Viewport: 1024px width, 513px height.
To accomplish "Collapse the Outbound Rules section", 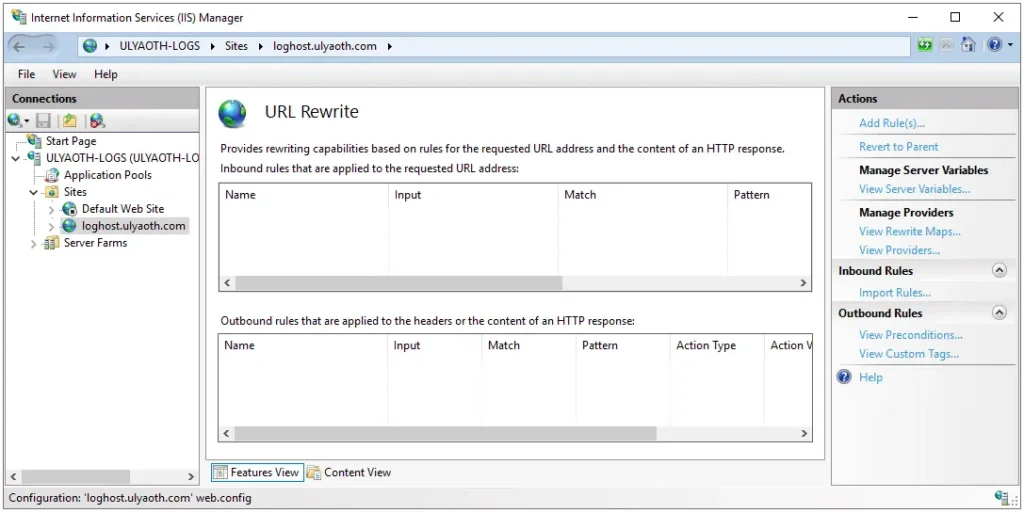I will [x=998, y=313].
